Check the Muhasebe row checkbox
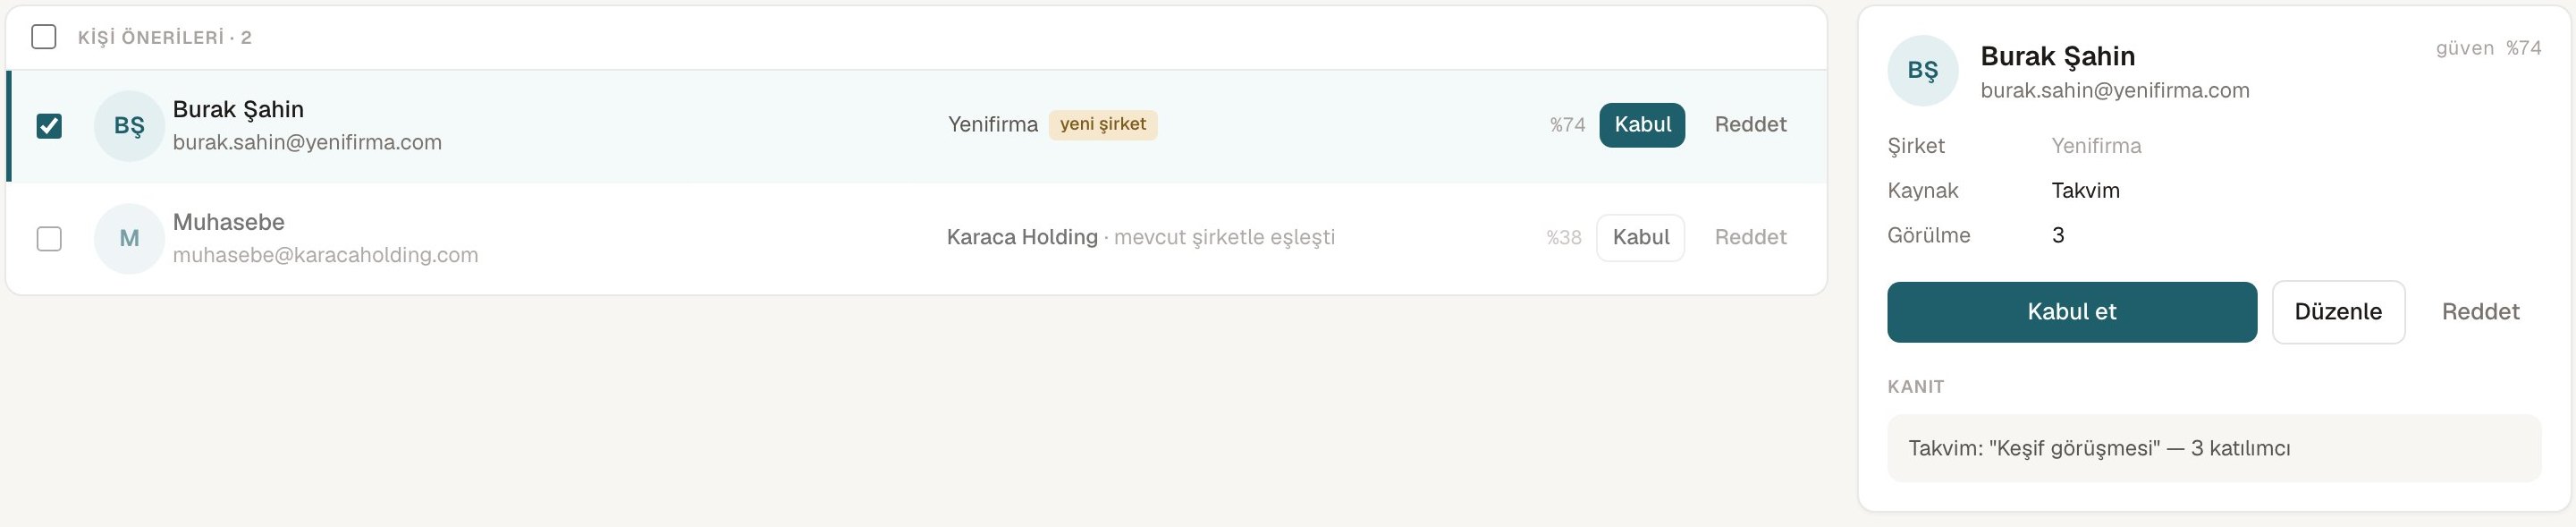The height and width of the screenshot is (527, 2576). (49, 238)
